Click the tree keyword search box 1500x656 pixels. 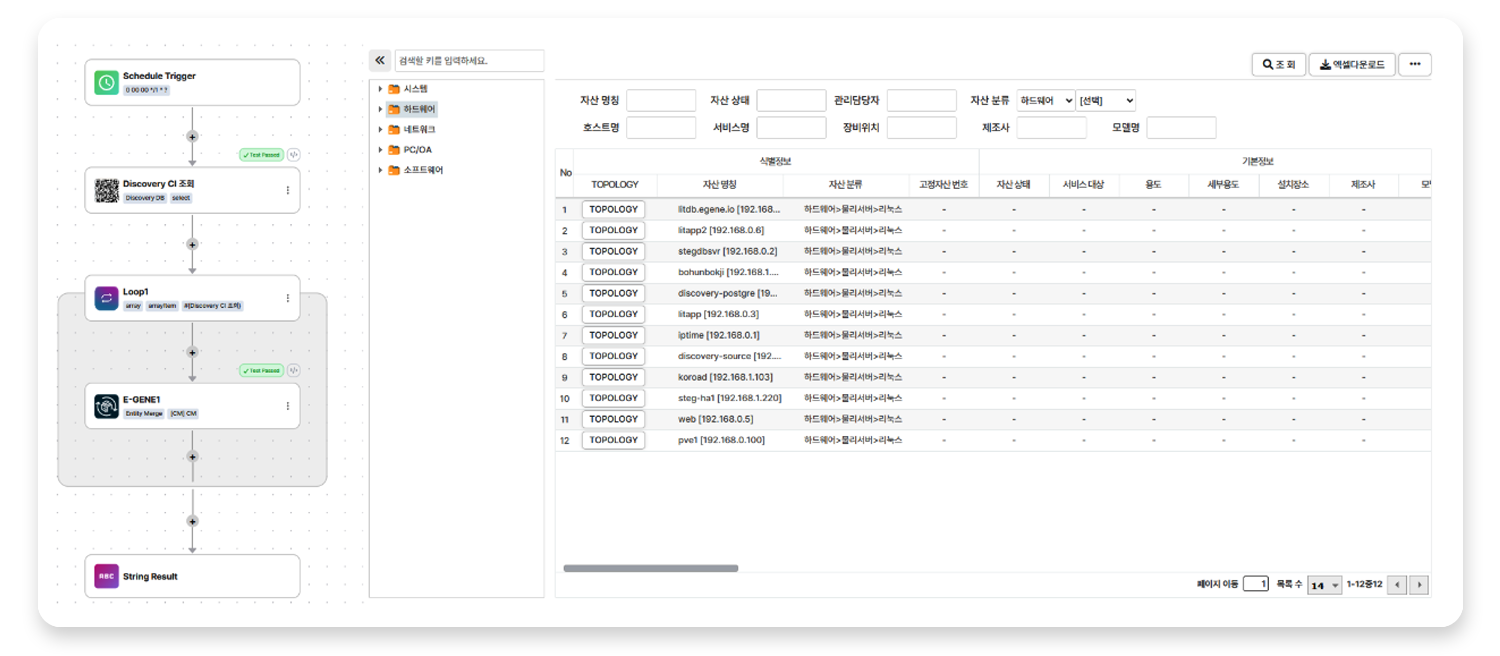pyautogui.click(x=470, y=61)
